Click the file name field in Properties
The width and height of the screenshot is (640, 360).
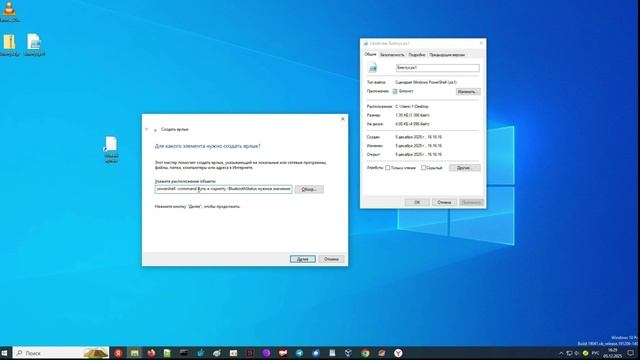coord(438,68)
